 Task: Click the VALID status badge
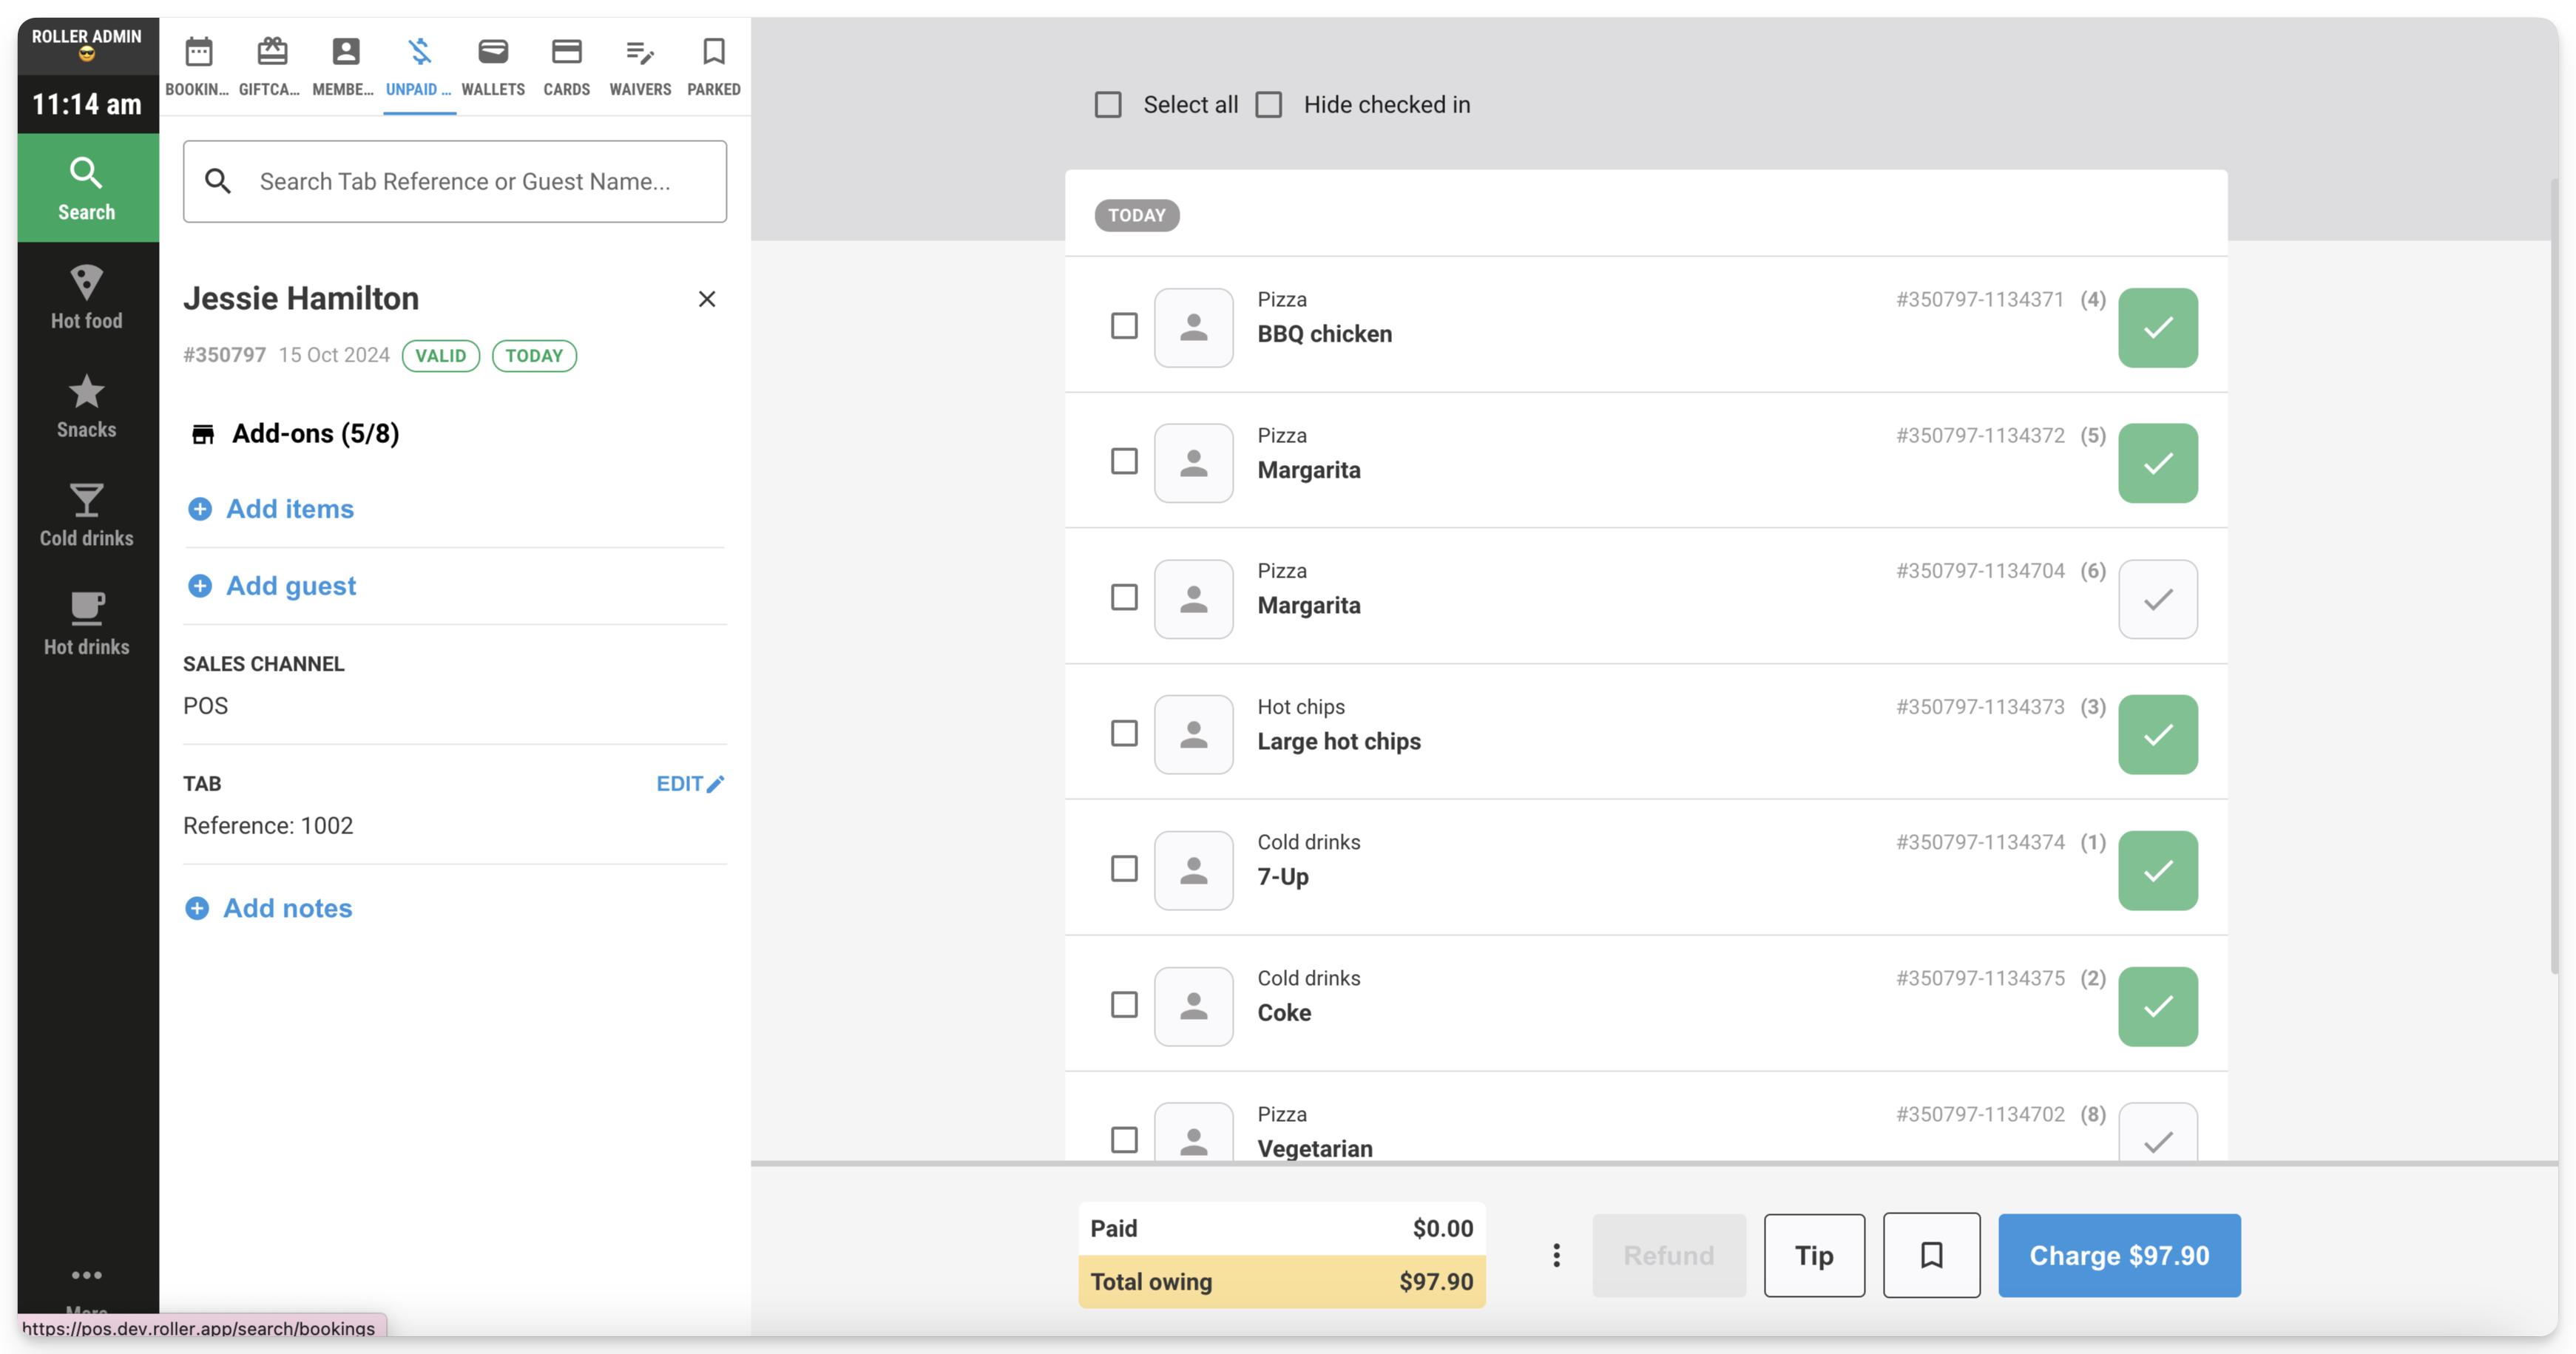coord(440,355)
